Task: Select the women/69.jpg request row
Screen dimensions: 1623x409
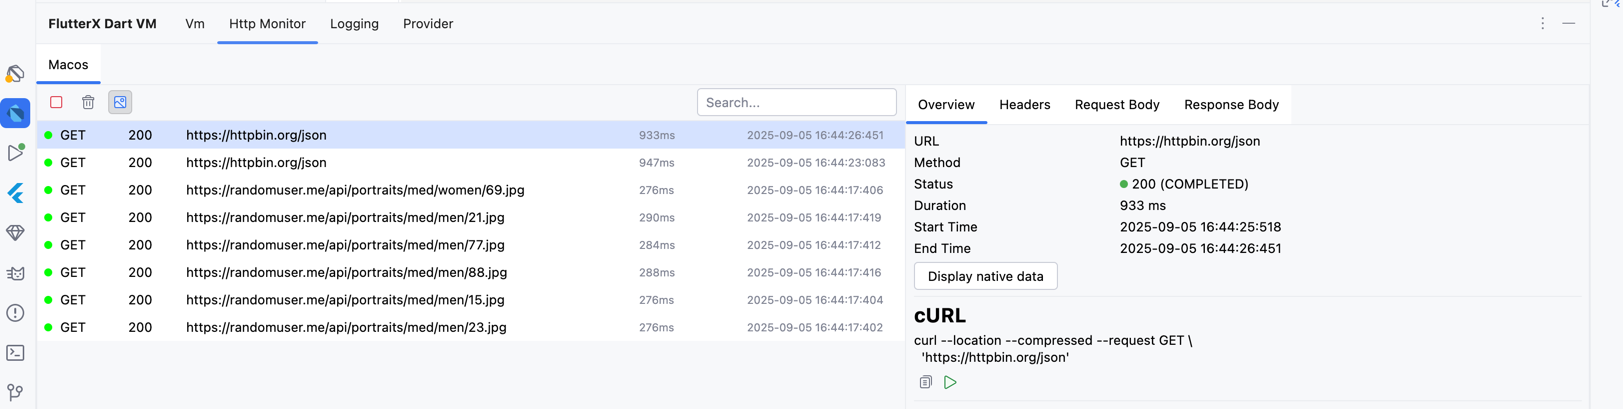Action: coord(355,190)
